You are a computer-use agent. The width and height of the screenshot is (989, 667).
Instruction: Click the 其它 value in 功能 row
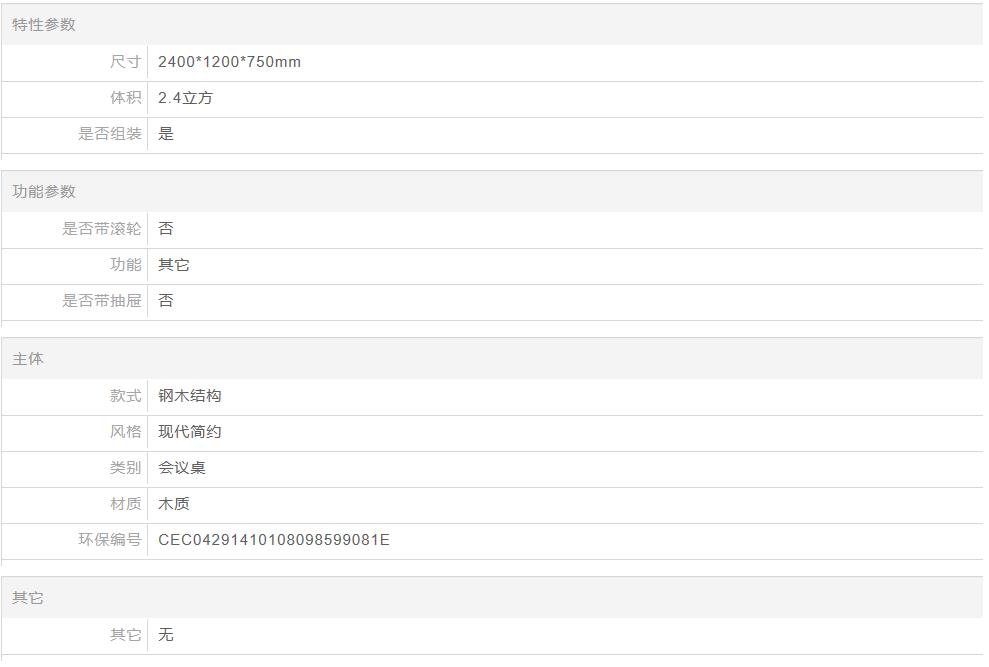tap(174, 265)
